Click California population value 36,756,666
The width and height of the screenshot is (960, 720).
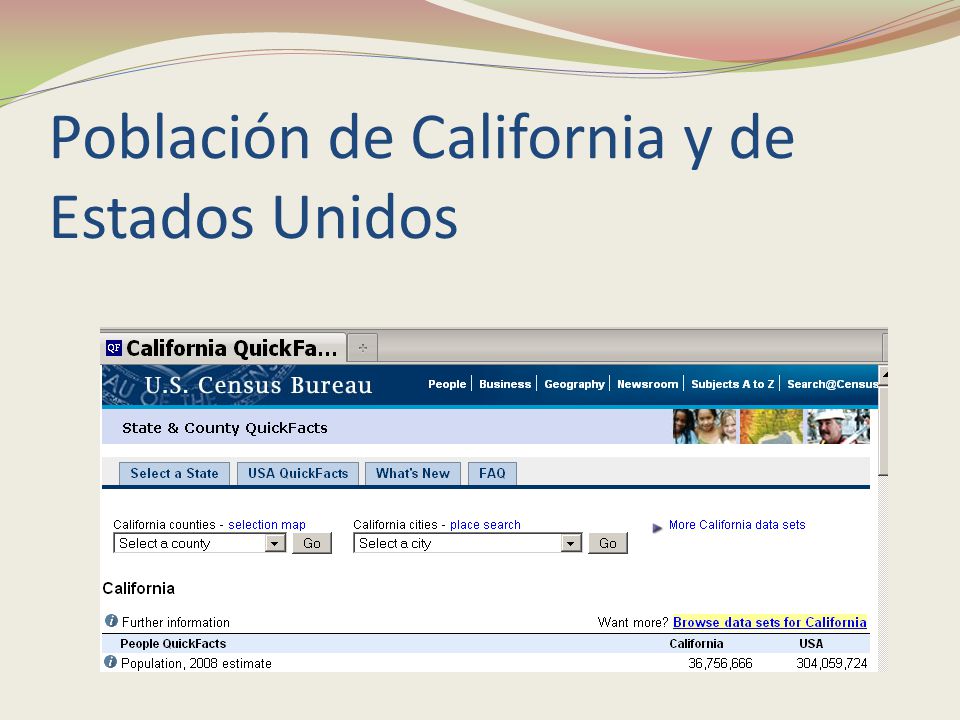coord(720,663)
